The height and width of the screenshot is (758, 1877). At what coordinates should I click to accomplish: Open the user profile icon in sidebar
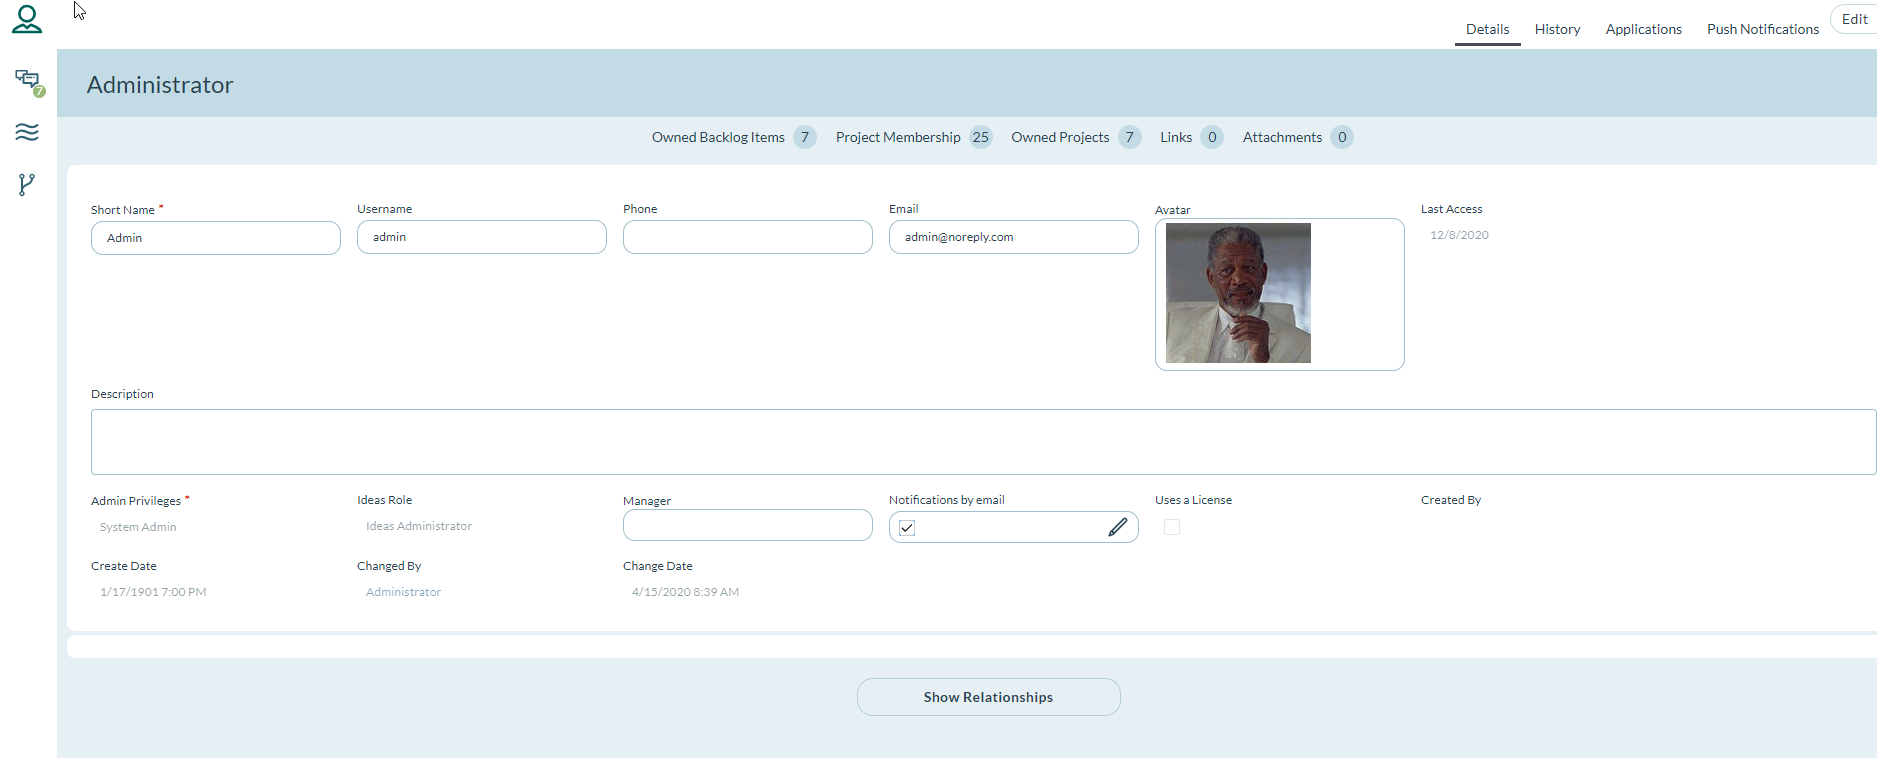[27, 20]
